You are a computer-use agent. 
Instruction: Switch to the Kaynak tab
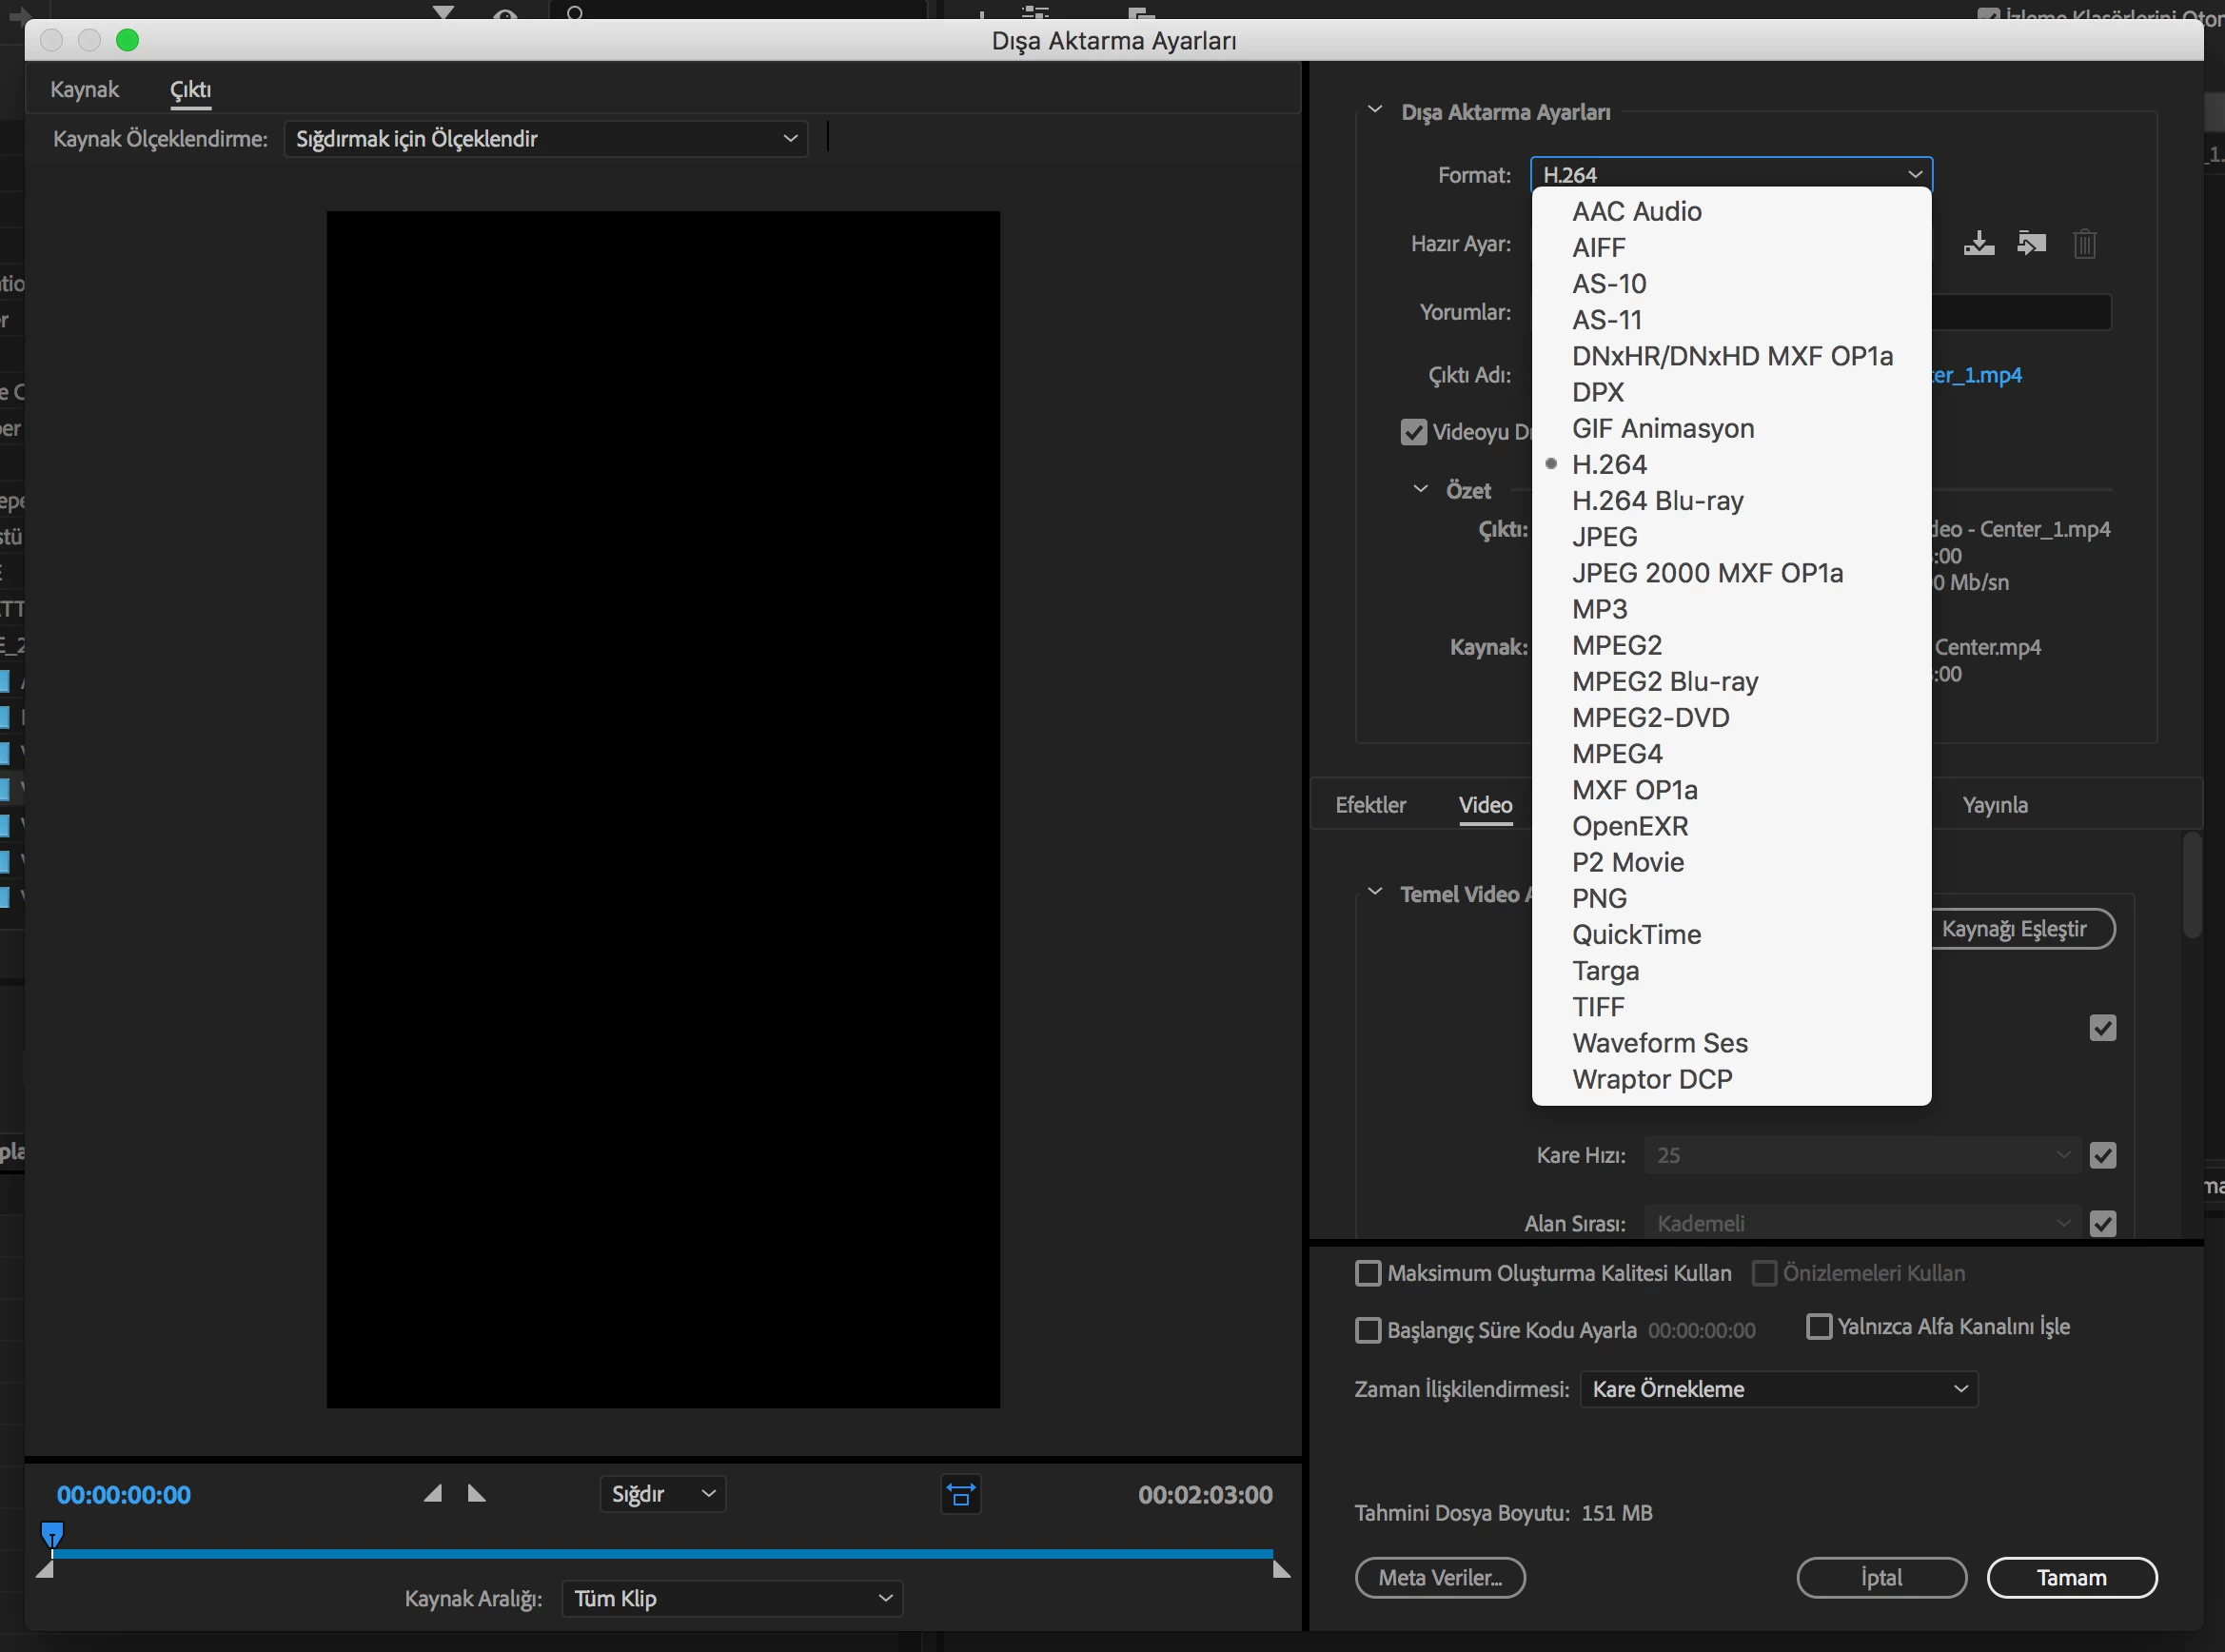point(84,89)
